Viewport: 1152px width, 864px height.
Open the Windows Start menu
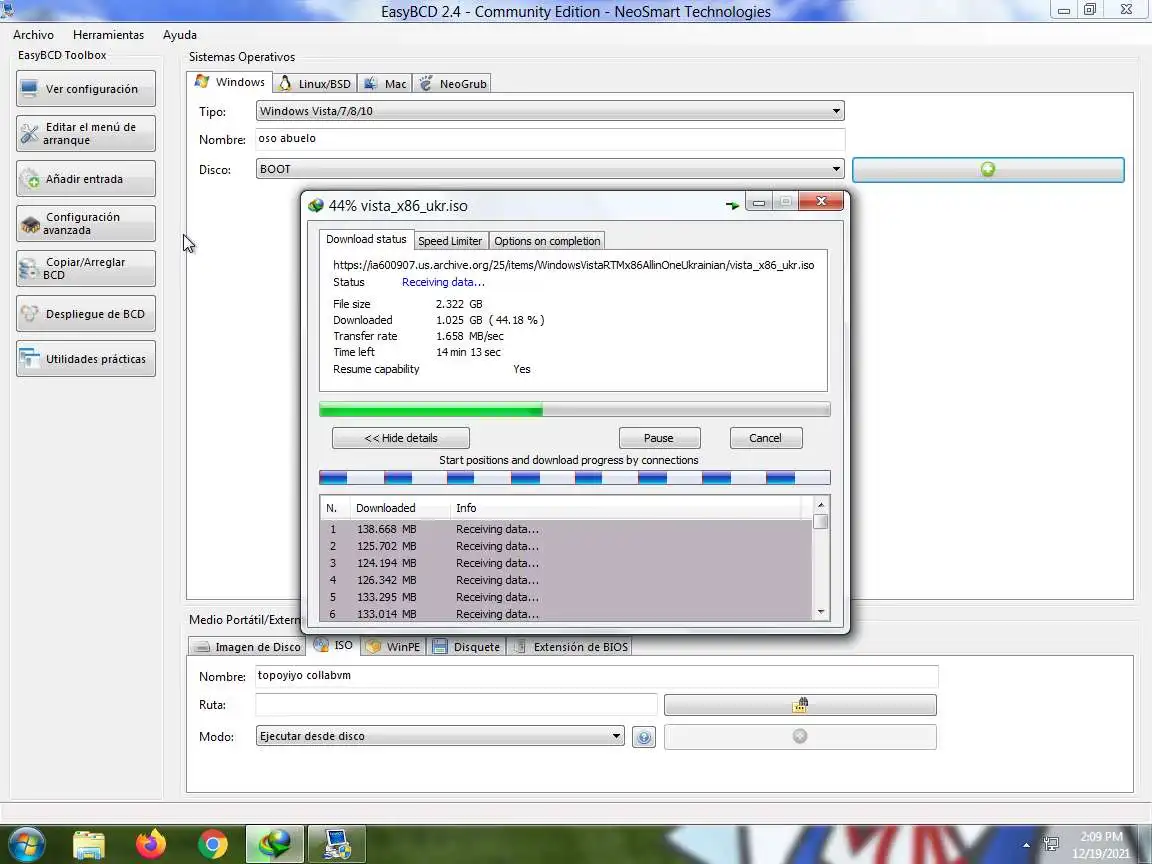(x=27, y=844)
